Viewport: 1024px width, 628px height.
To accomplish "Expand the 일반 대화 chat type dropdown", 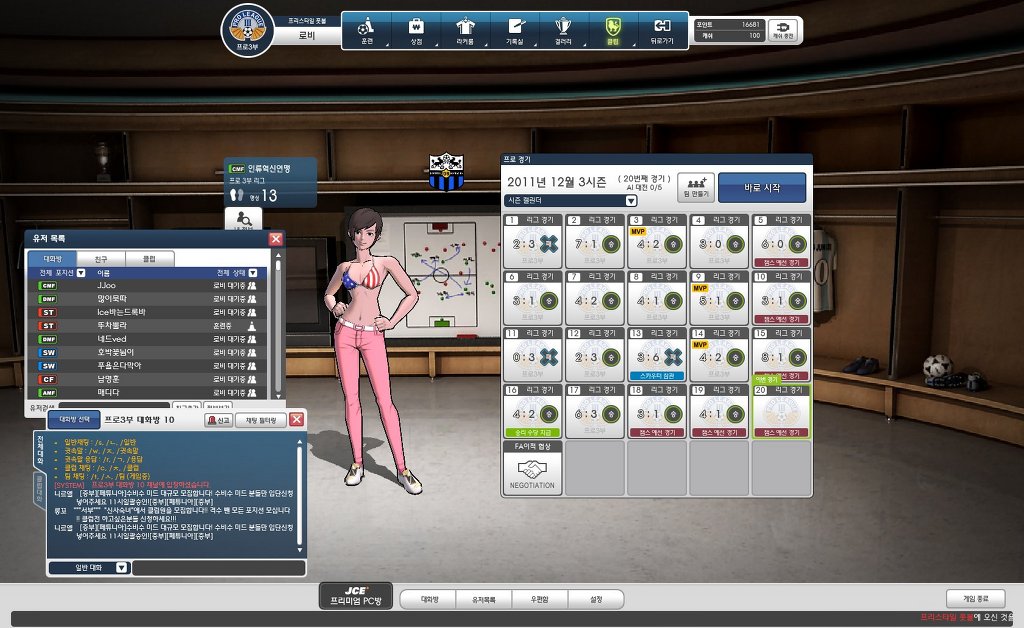I will tap(121, 568).
